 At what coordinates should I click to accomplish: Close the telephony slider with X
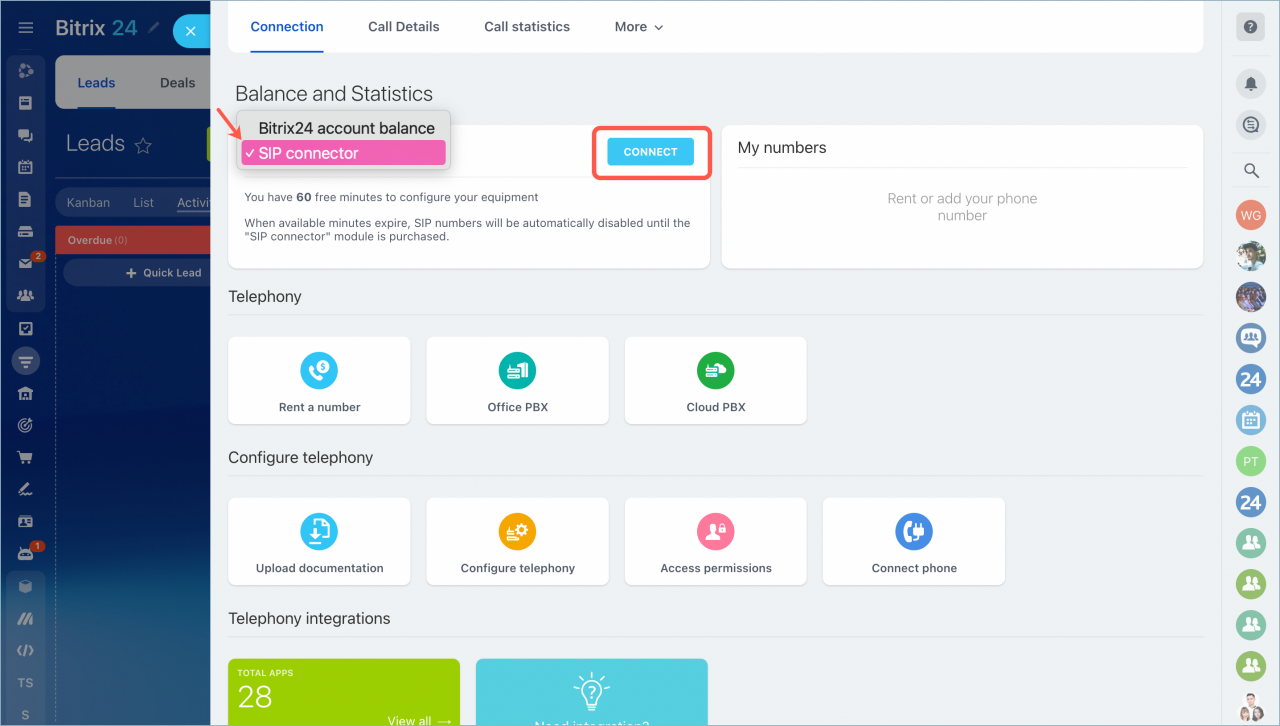click(x=191, y=31)
